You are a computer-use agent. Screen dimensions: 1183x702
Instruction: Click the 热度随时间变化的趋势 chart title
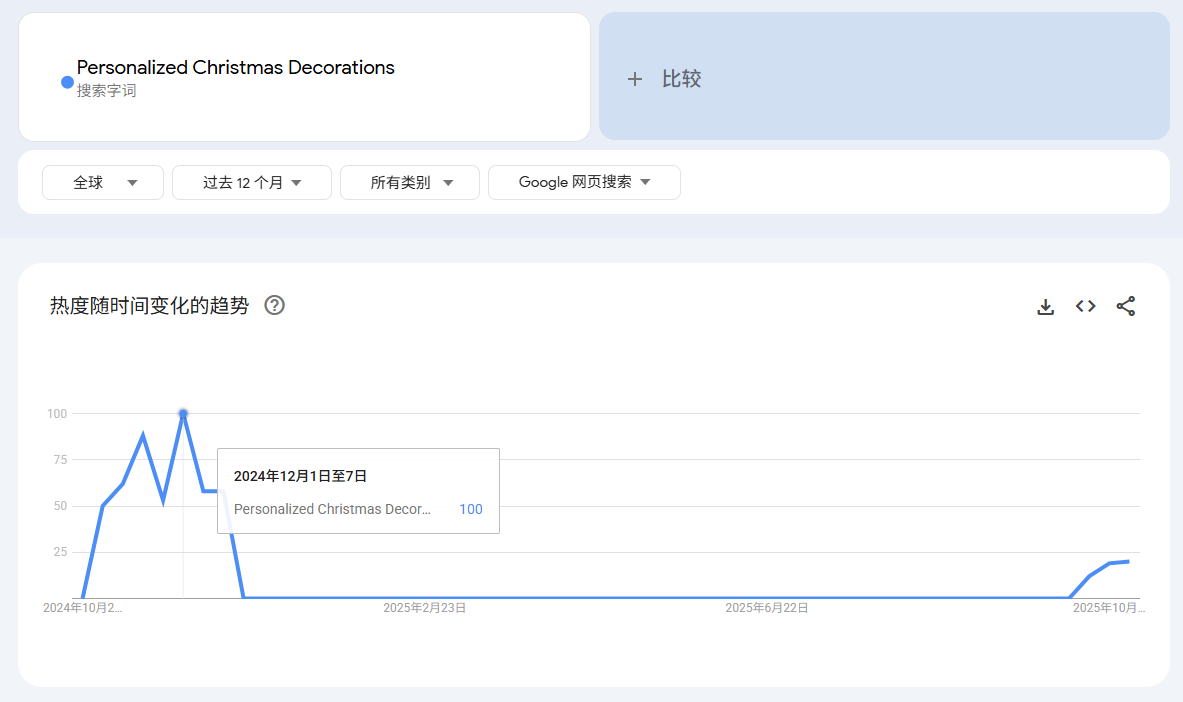coord(149,306)
